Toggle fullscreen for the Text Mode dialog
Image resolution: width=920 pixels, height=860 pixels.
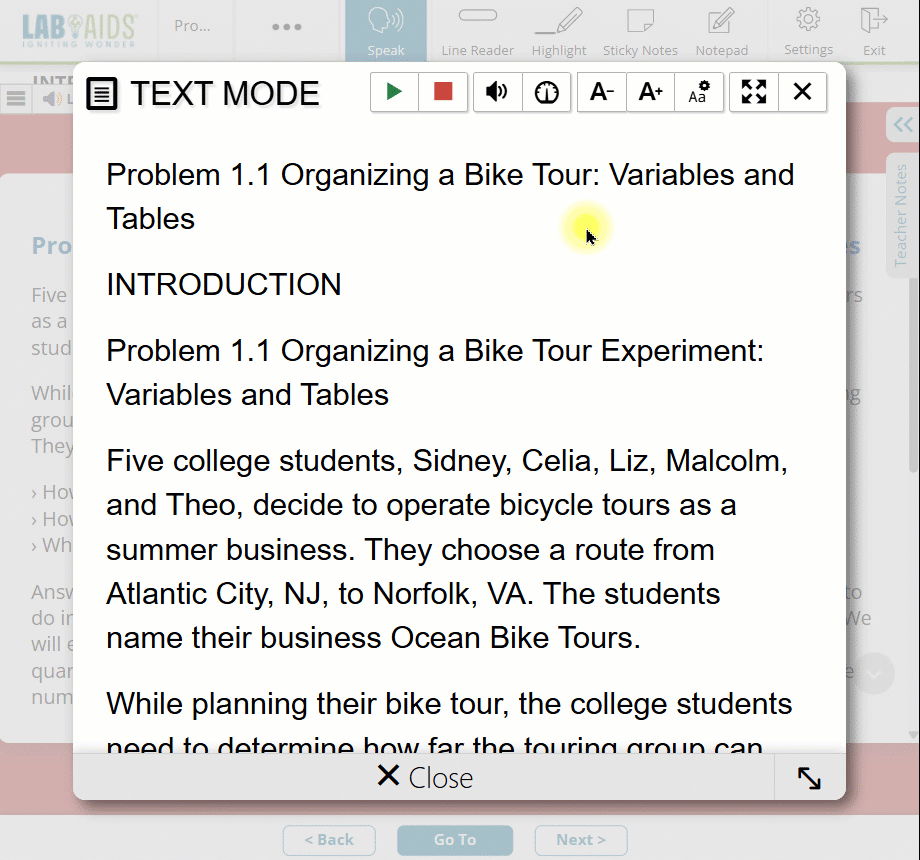point(754,92)
